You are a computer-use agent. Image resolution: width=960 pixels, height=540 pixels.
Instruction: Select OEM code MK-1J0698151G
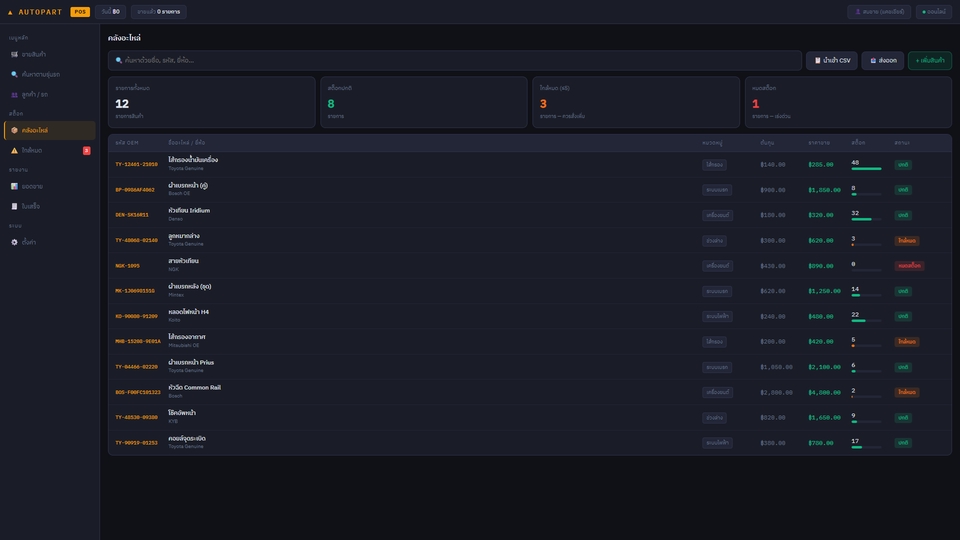[x=135, y=291]
